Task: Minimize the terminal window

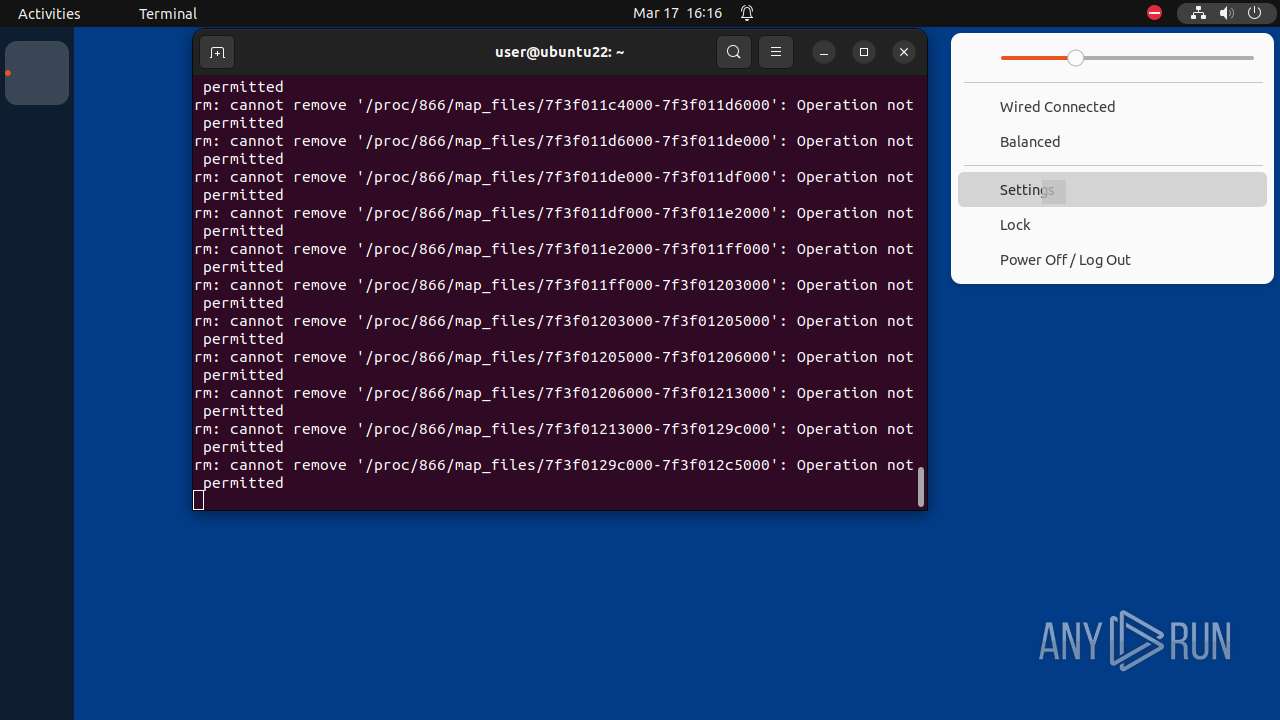Action: click(824, 52)
